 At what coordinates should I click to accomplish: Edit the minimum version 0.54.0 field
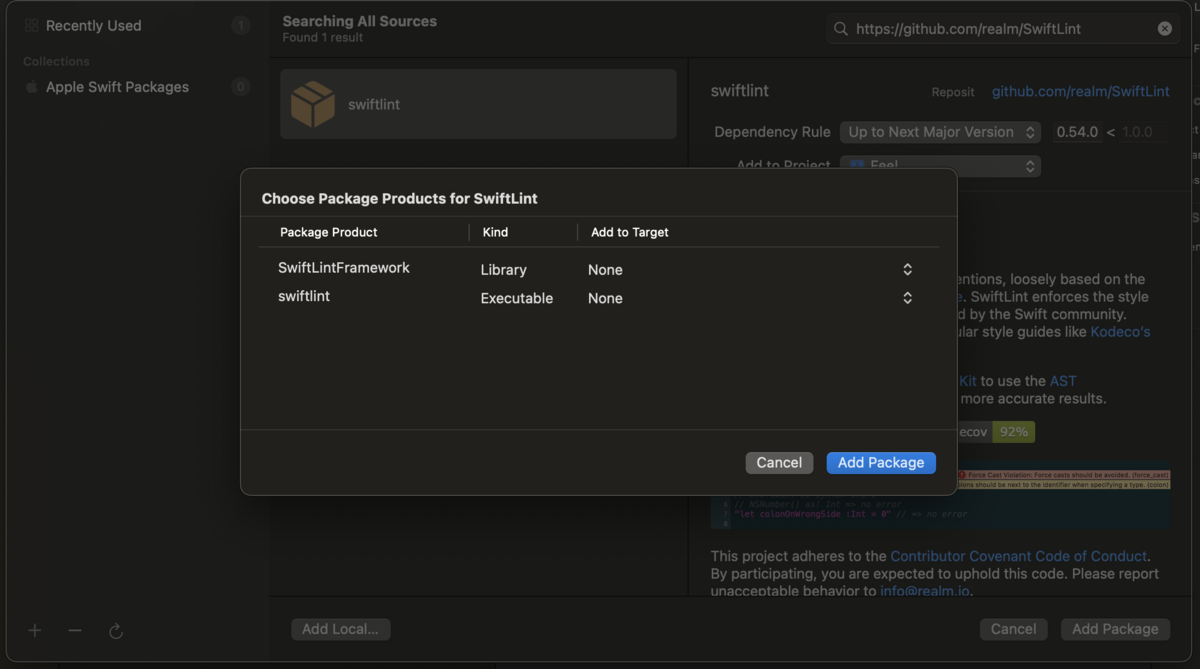coord(1077,132)
